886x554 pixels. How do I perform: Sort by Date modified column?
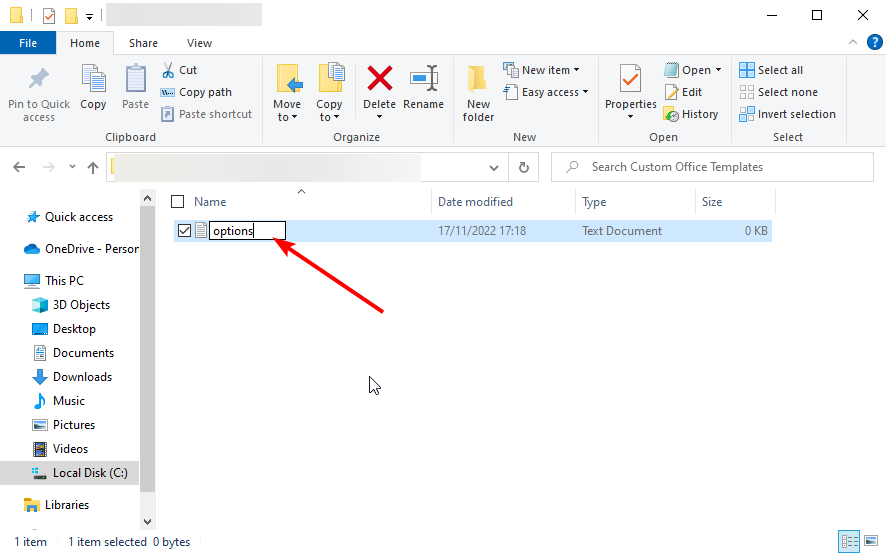coord(475,202)
